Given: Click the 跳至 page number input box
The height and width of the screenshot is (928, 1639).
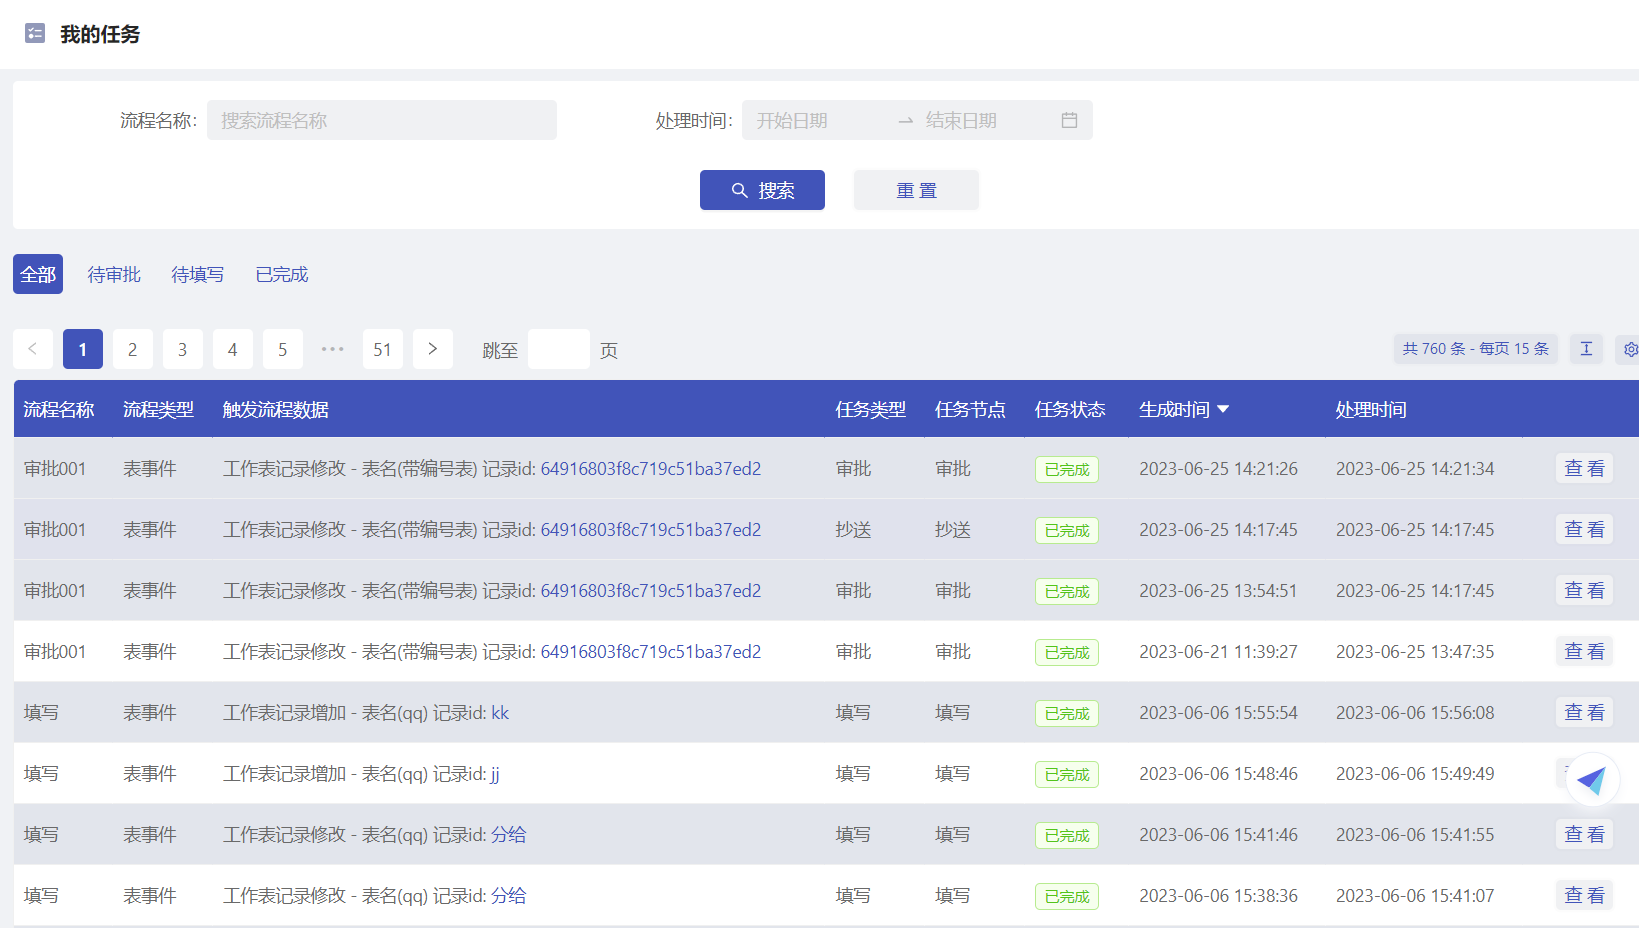Looking at the screenshot, I should pyautogui.click(x=558, y=349).
